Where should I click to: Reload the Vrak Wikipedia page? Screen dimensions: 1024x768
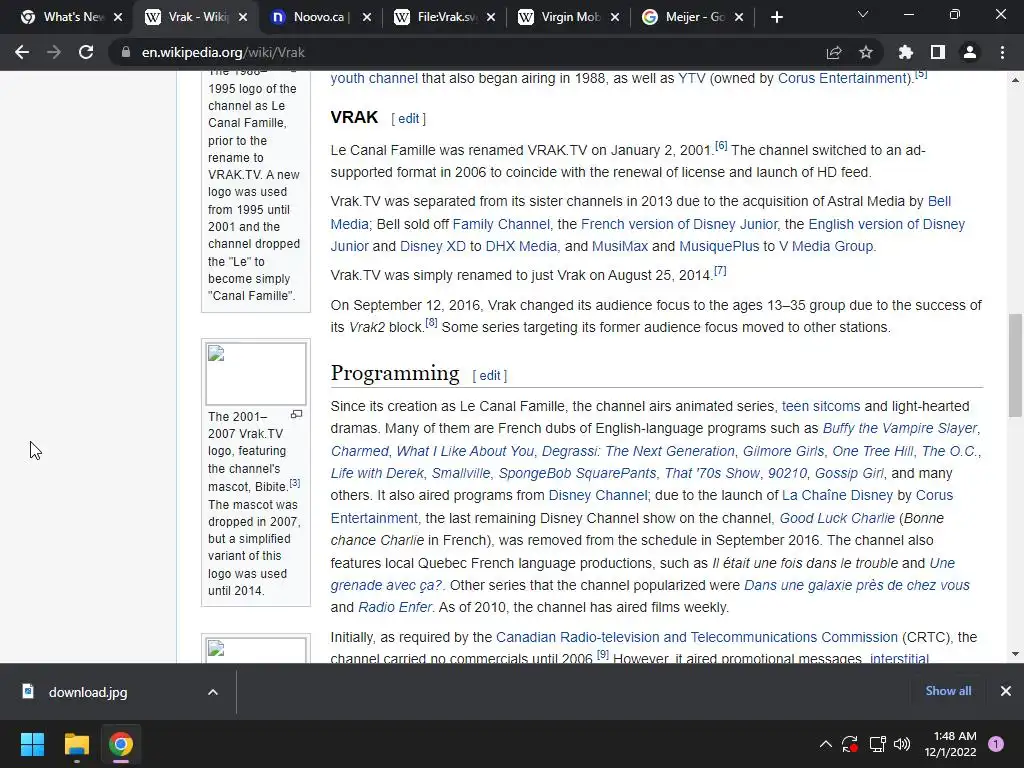pos(86,52)
